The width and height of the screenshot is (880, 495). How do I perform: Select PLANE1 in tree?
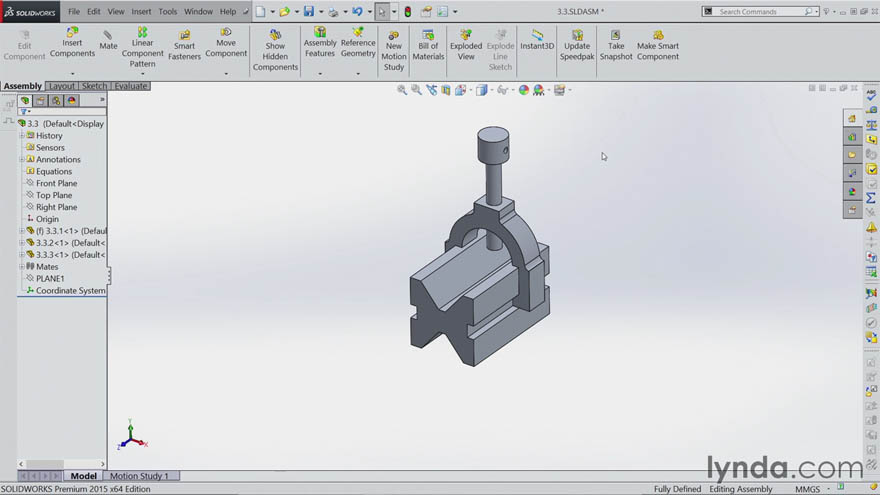pos(50,278)
